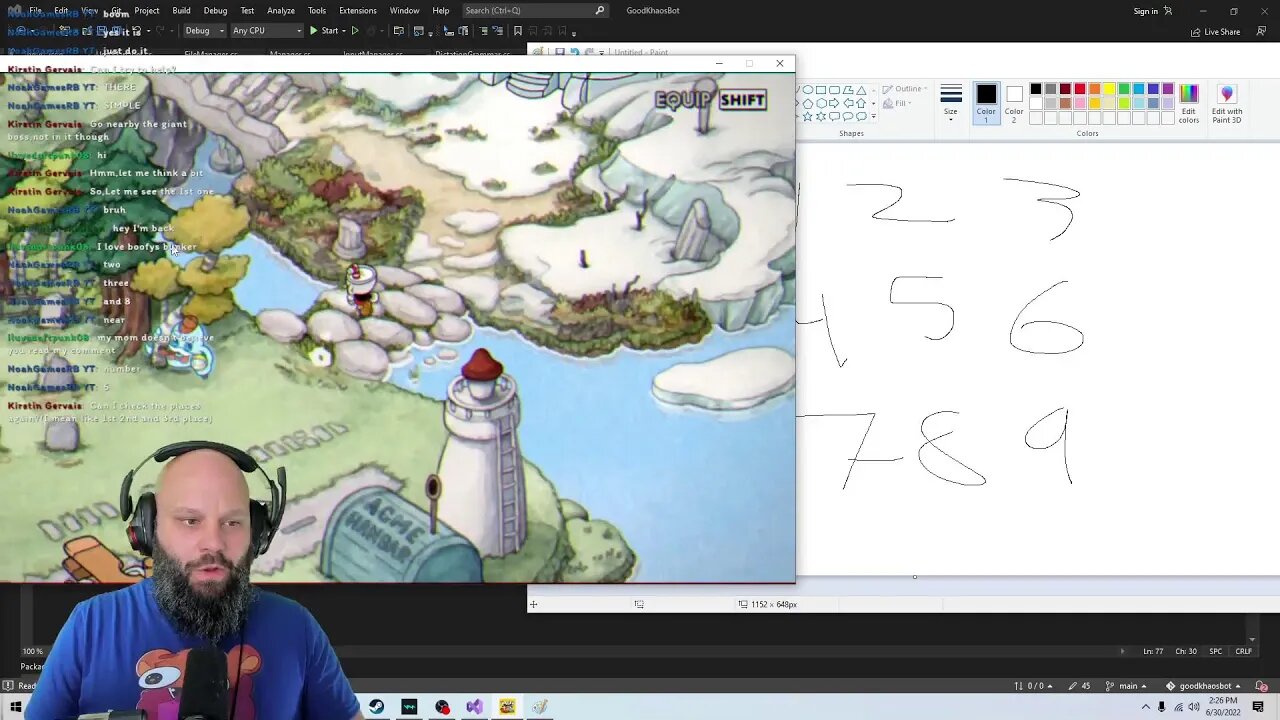The height and width of the screenshot is (720, 1280).
Task: Pick the black color swatch in Paint palette
Action: [x=1035, y=89]
